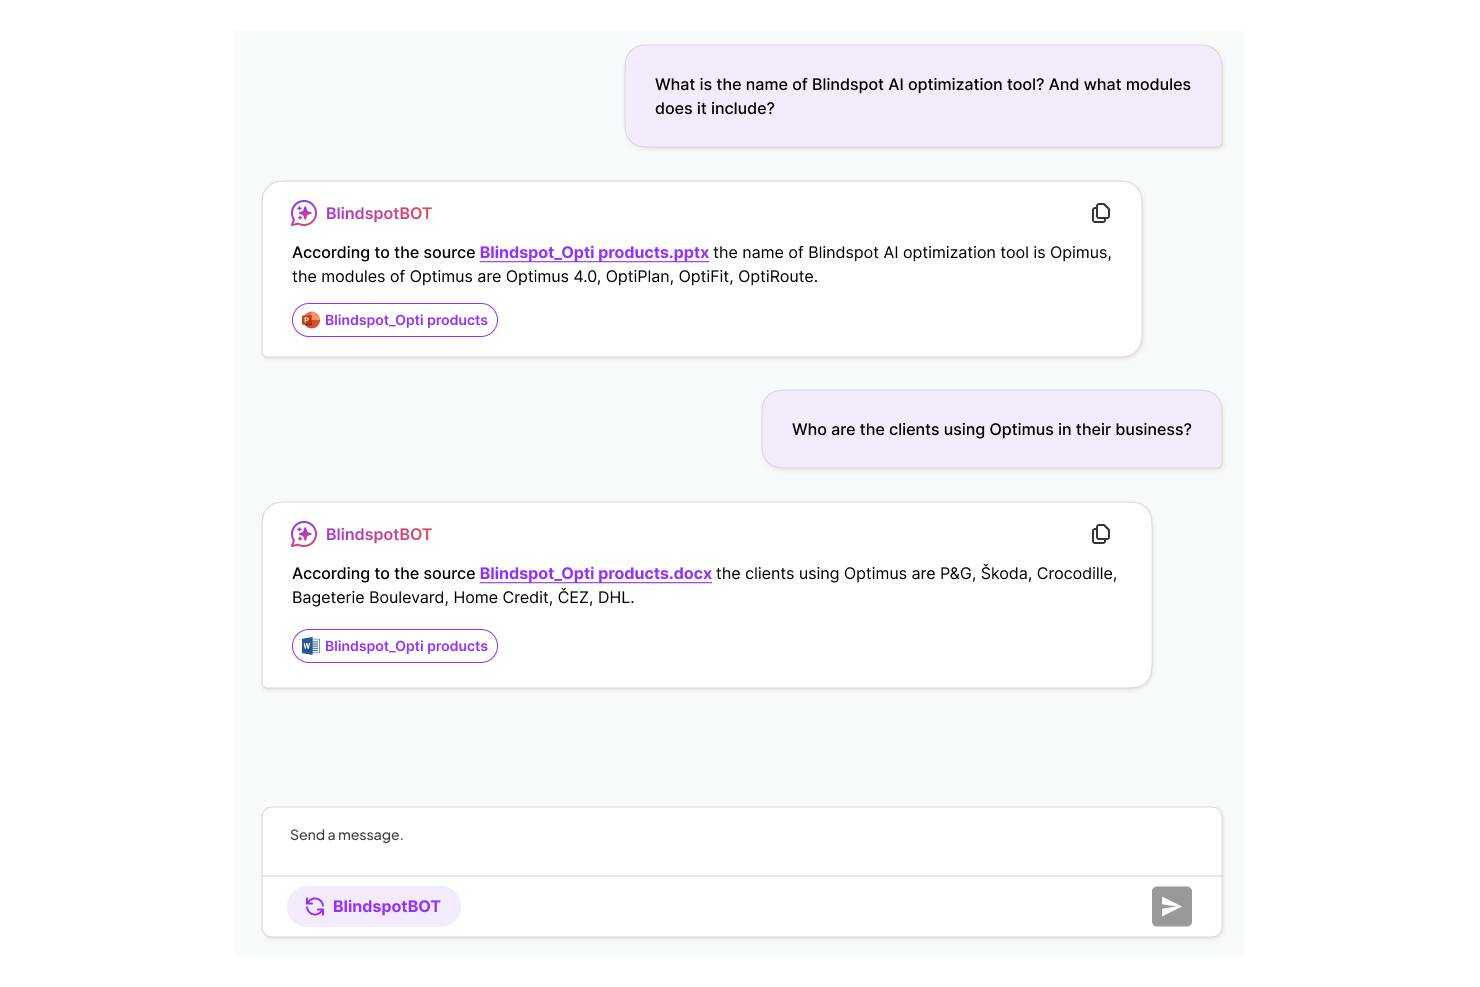
Task: Copy the second BlindspotBOT response listing clients
Action: click(x=1101, y=534)
